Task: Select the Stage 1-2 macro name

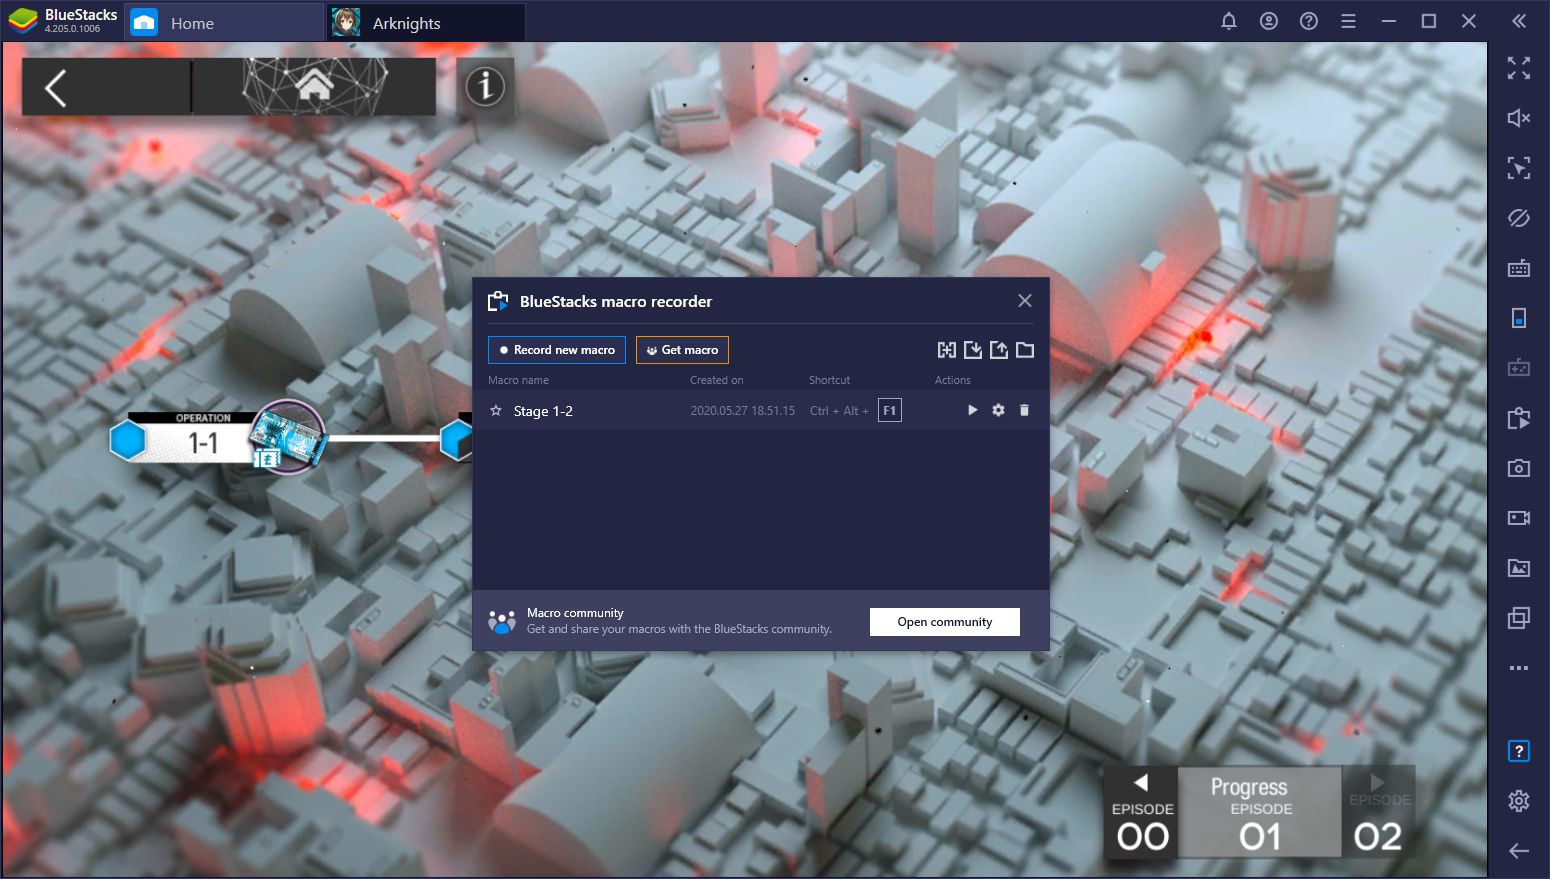Action: point(543,411)
